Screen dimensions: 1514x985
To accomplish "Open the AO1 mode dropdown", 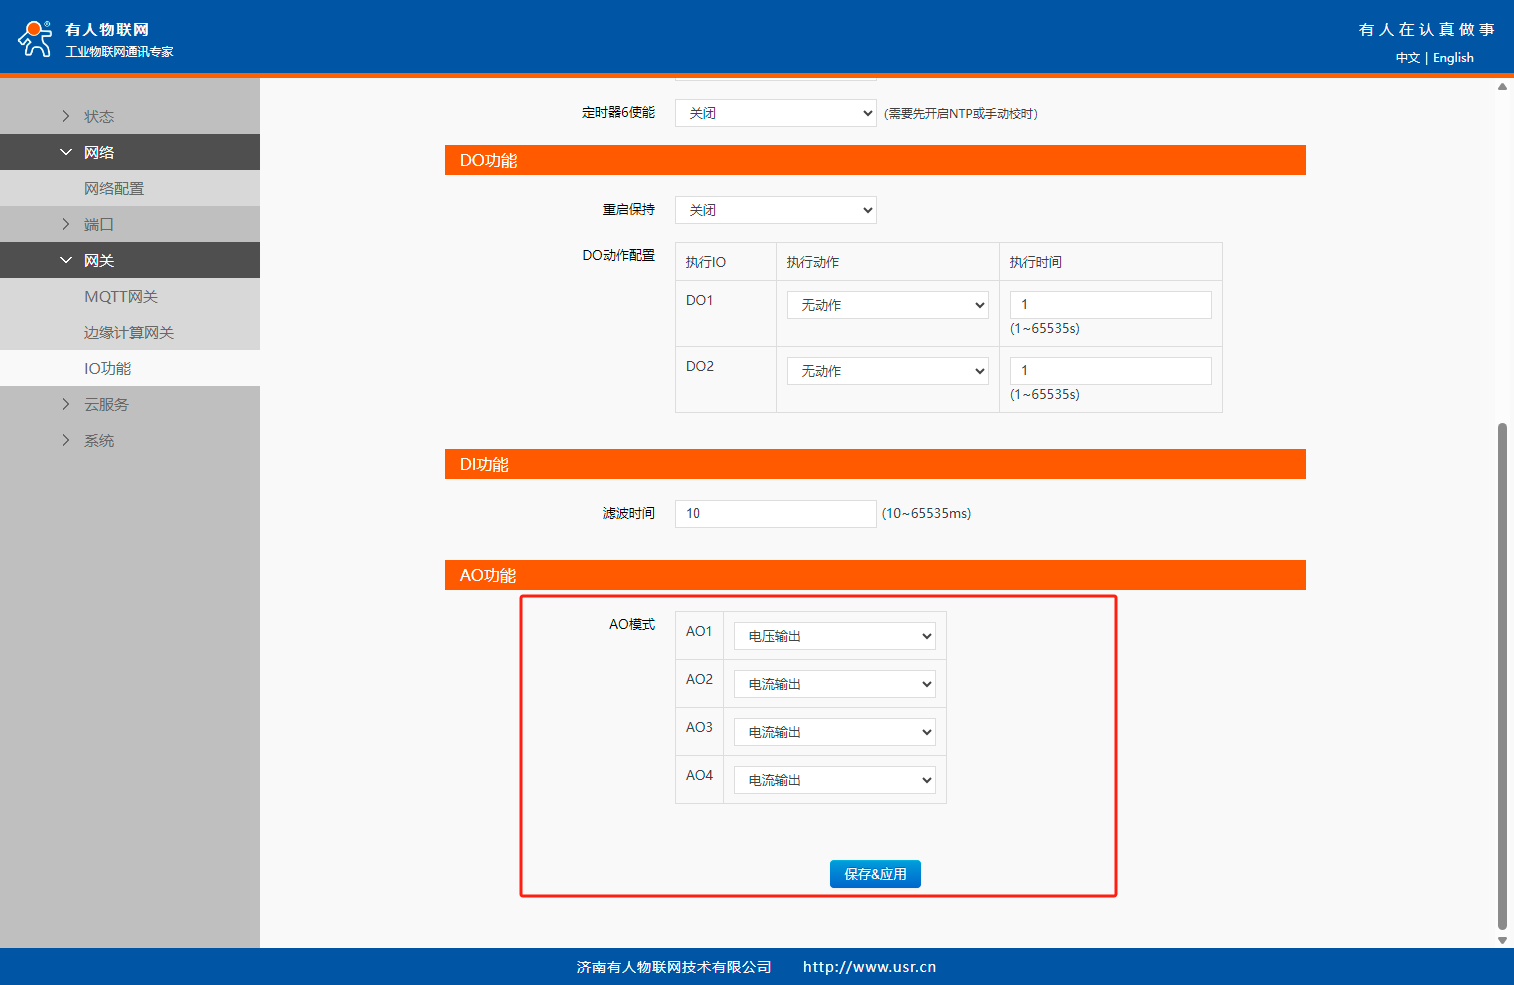I will [x=834, y=636].
